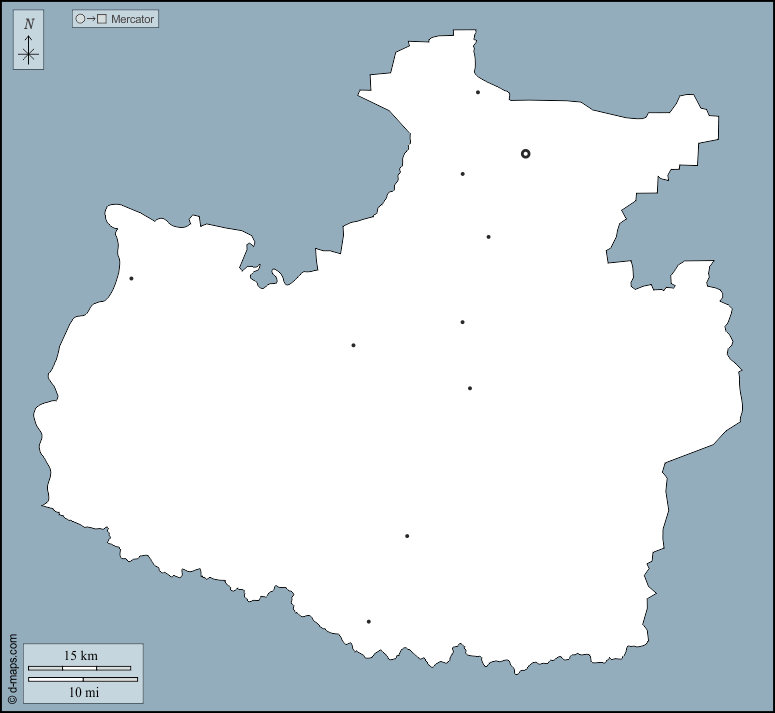Select the lower of the two central-column dots
Image resolution: width=775 pixels, height=713 pixels.
tap(470, 388)
